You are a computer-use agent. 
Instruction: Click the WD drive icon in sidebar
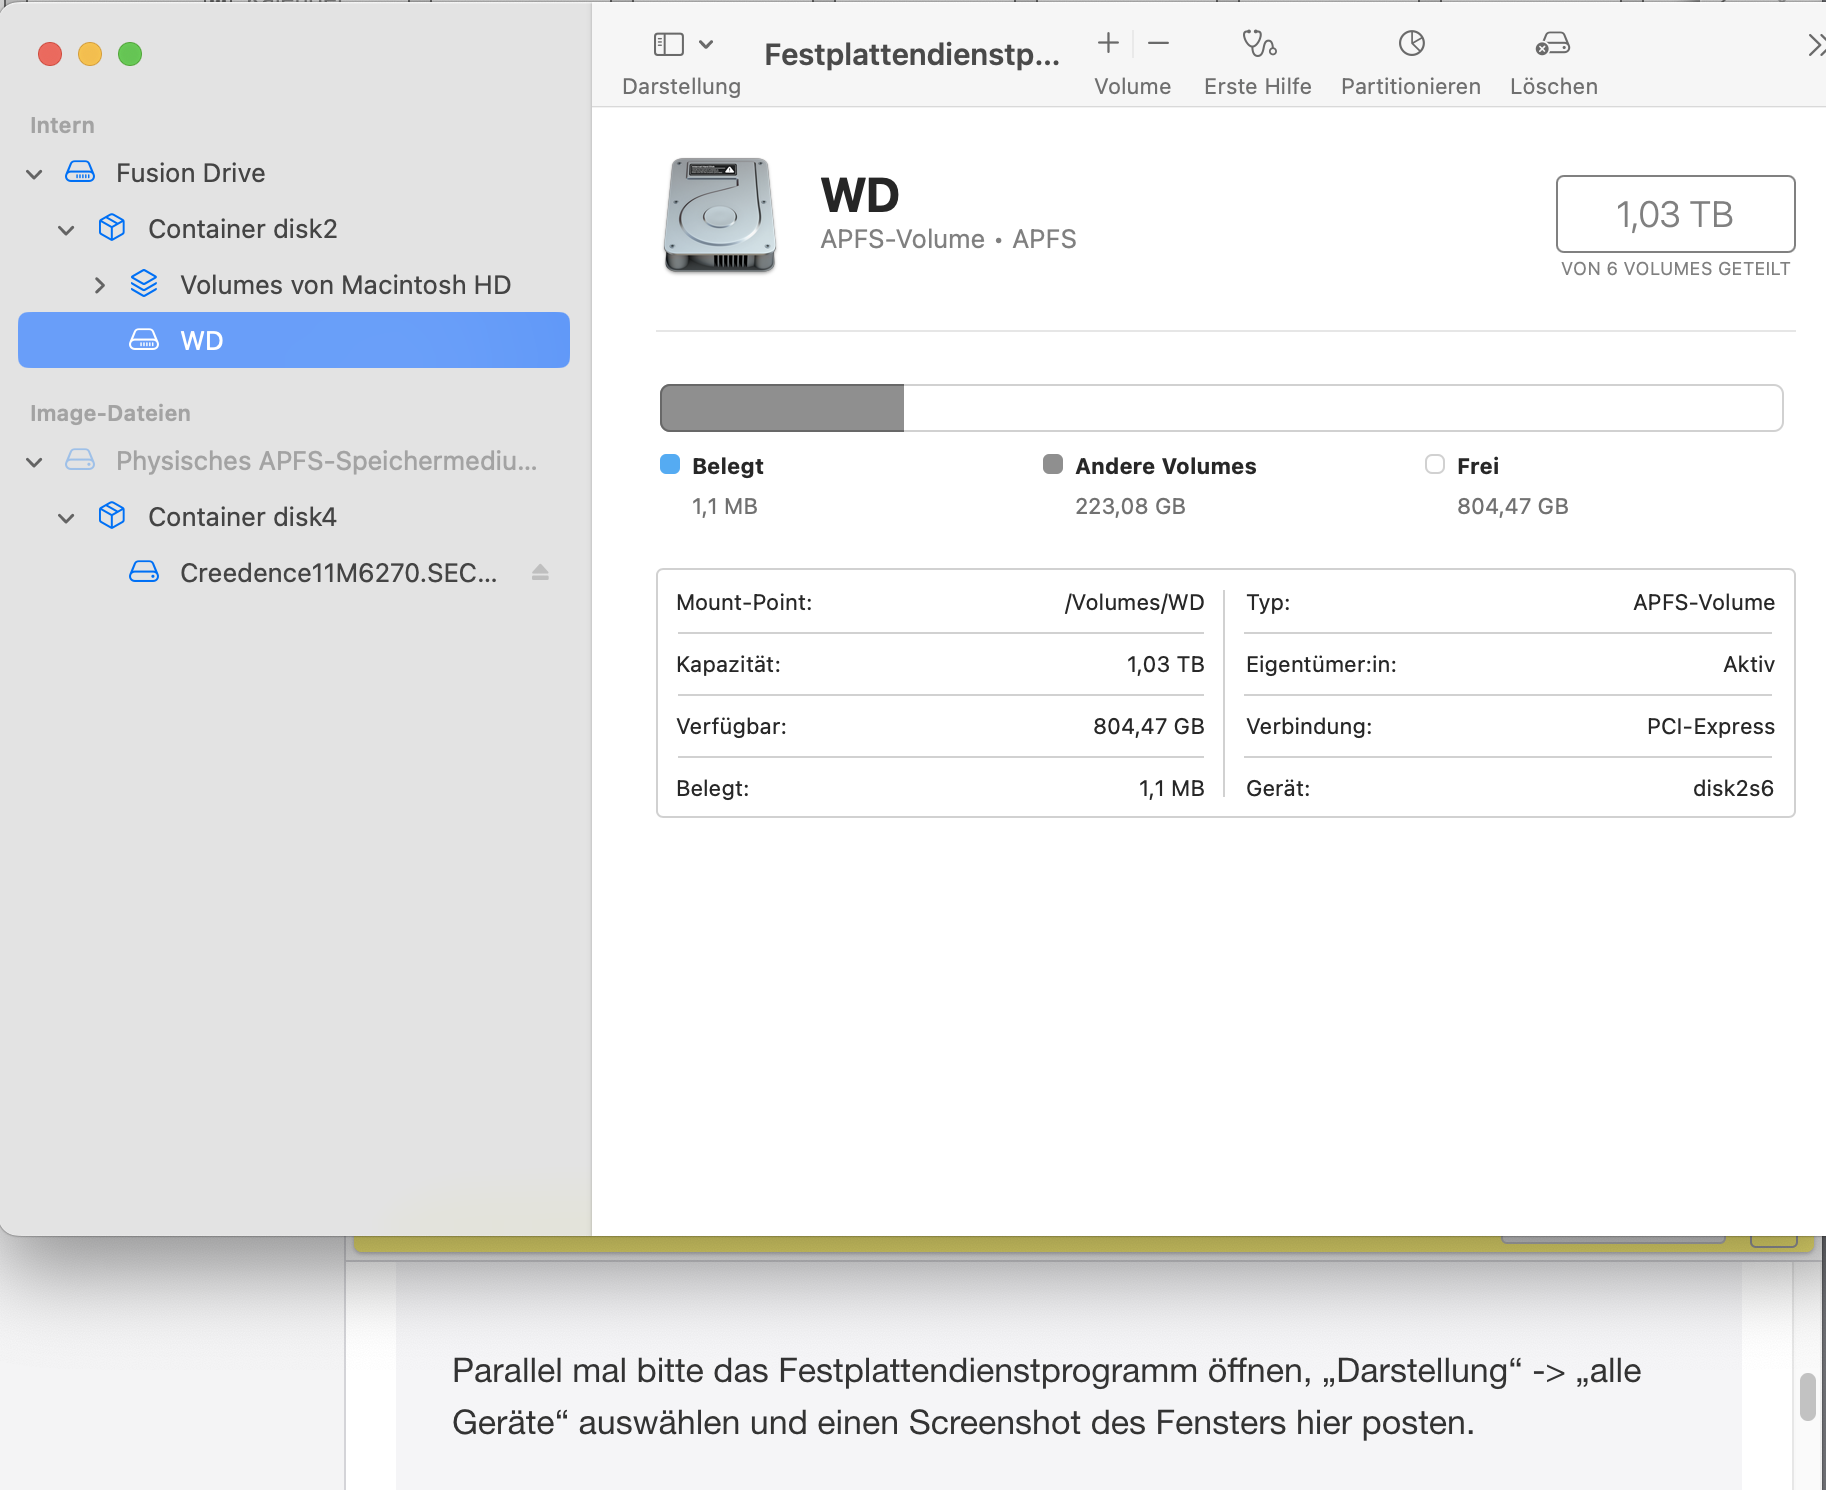click(x=144, y=340)
